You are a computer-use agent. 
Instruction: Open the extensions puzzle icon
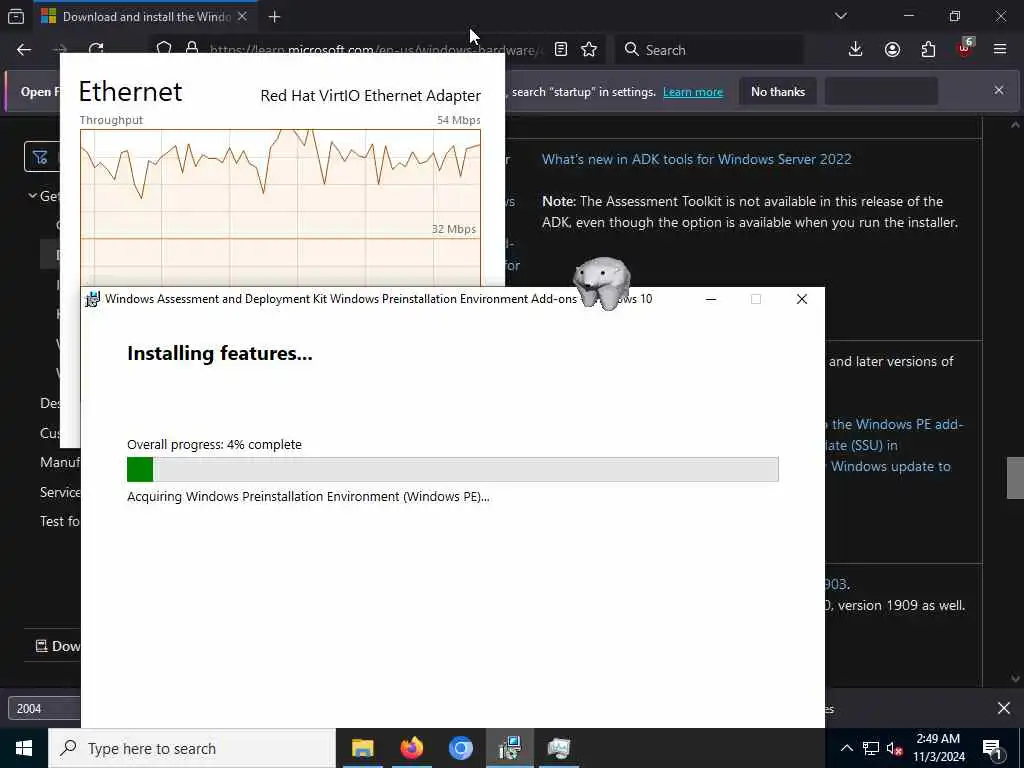tap(928, 50)
